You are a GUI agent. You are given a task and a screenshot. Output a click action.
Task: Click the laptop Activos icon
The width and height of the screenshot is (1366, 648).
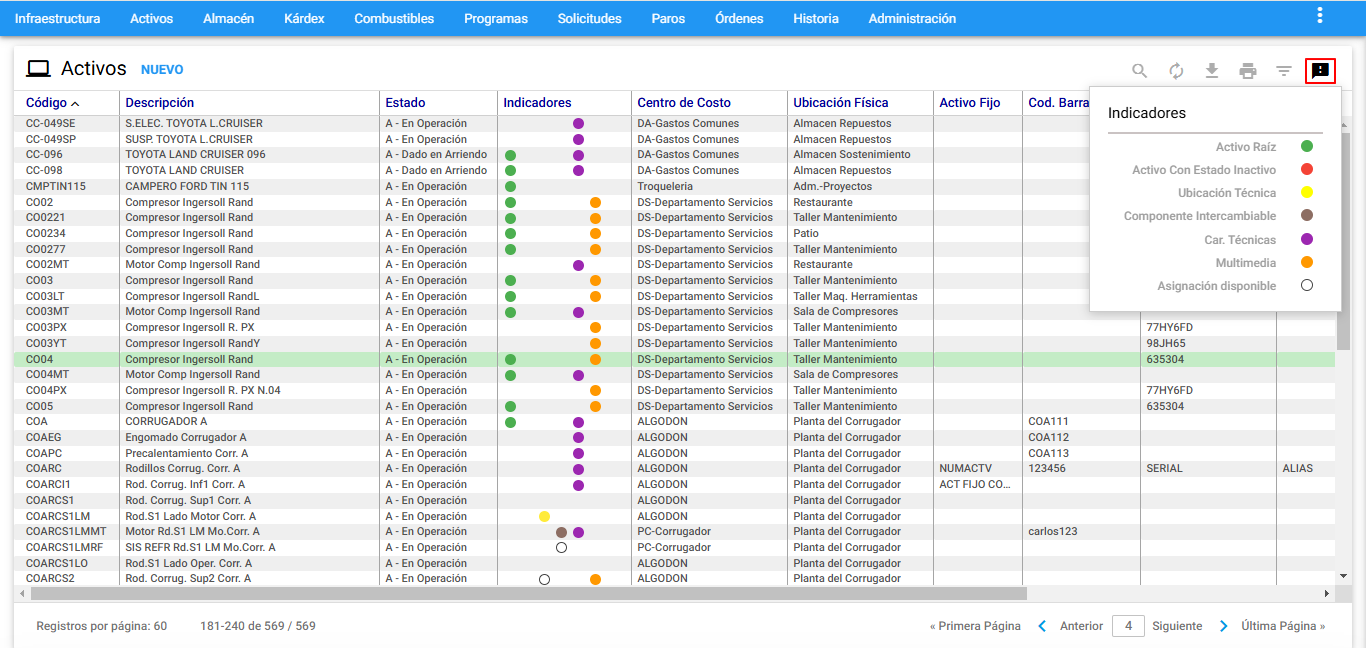(x=38, y=69)
